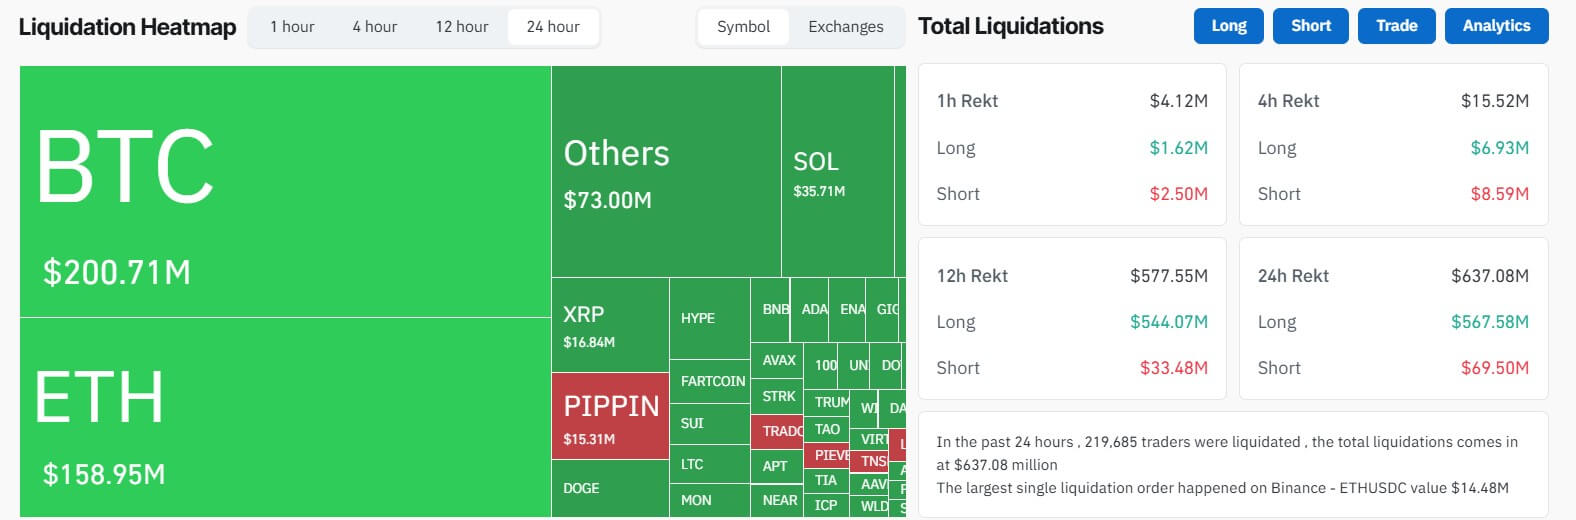Select the 24 hour timeframe tab

[553, 27]
